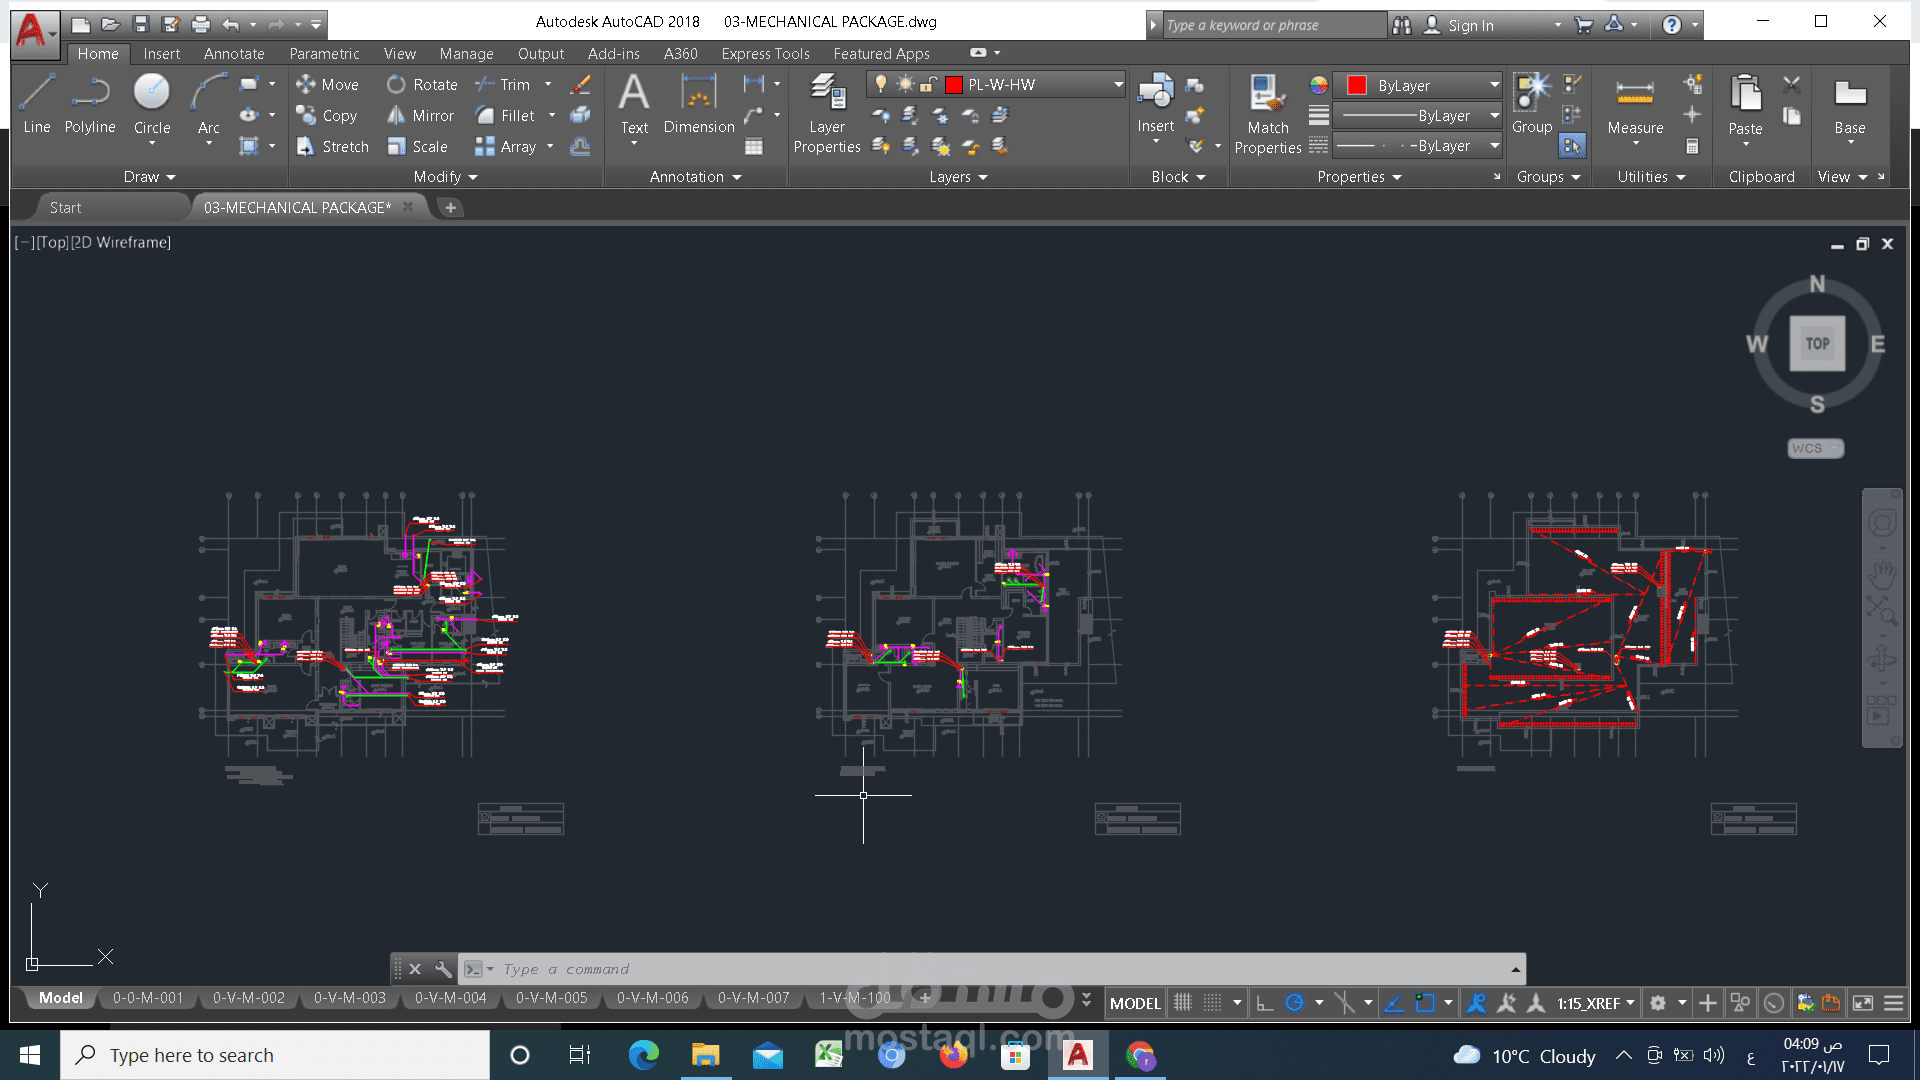Click the red ByLayer object color swatch
This screenshot has height=1080, width=1920.
coord(1357,85)
